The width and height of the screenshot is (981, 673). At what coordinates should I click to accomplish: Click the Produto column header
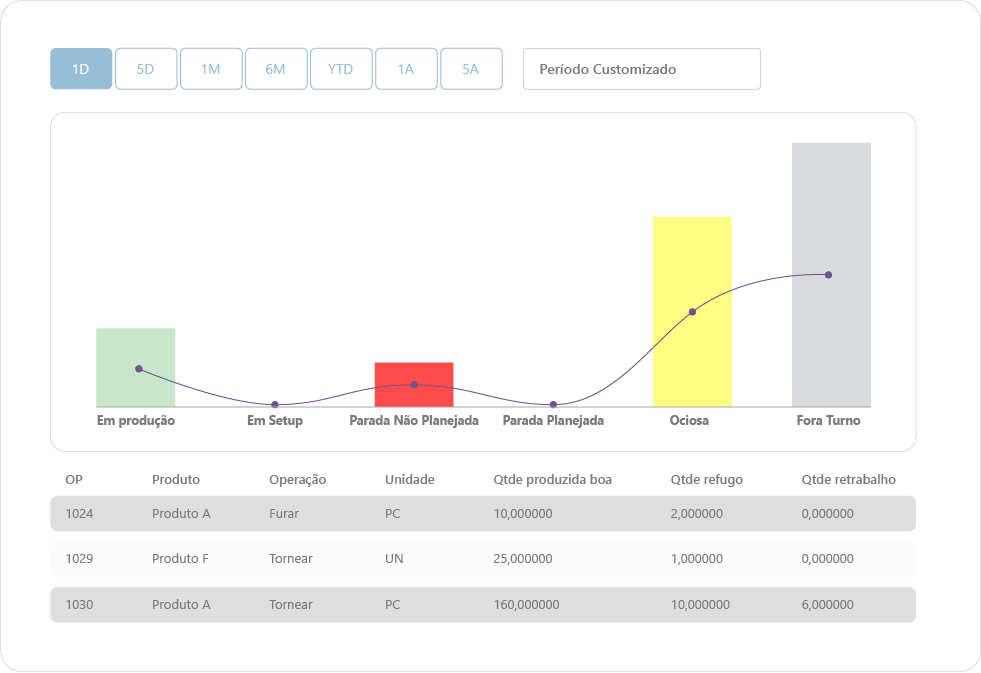point(176,480)
